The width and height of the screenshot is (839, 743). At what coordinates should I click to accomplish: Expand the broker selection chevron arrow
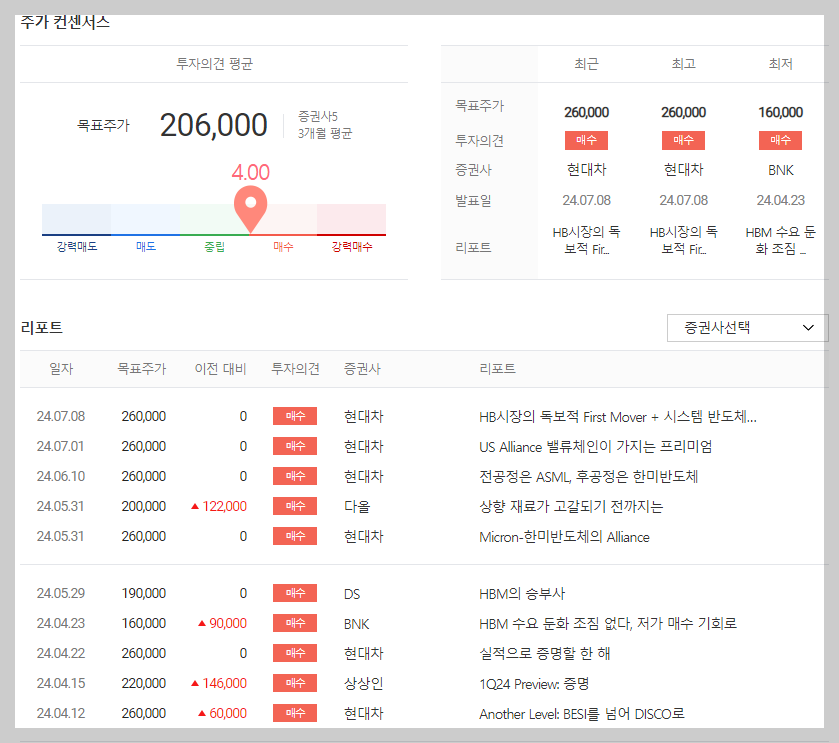tap(808, 327)
